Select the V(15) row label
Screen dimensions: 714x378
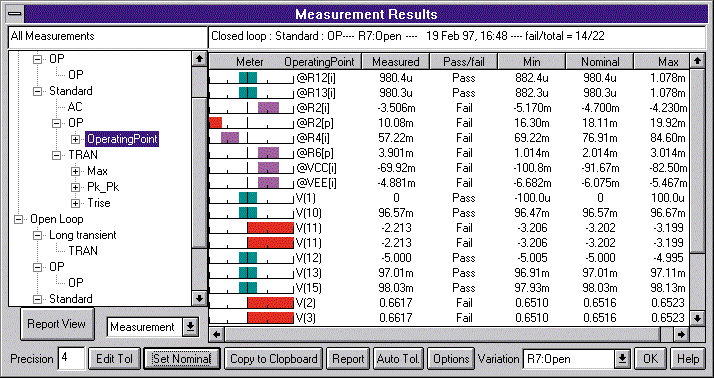[x=309, y=288]
